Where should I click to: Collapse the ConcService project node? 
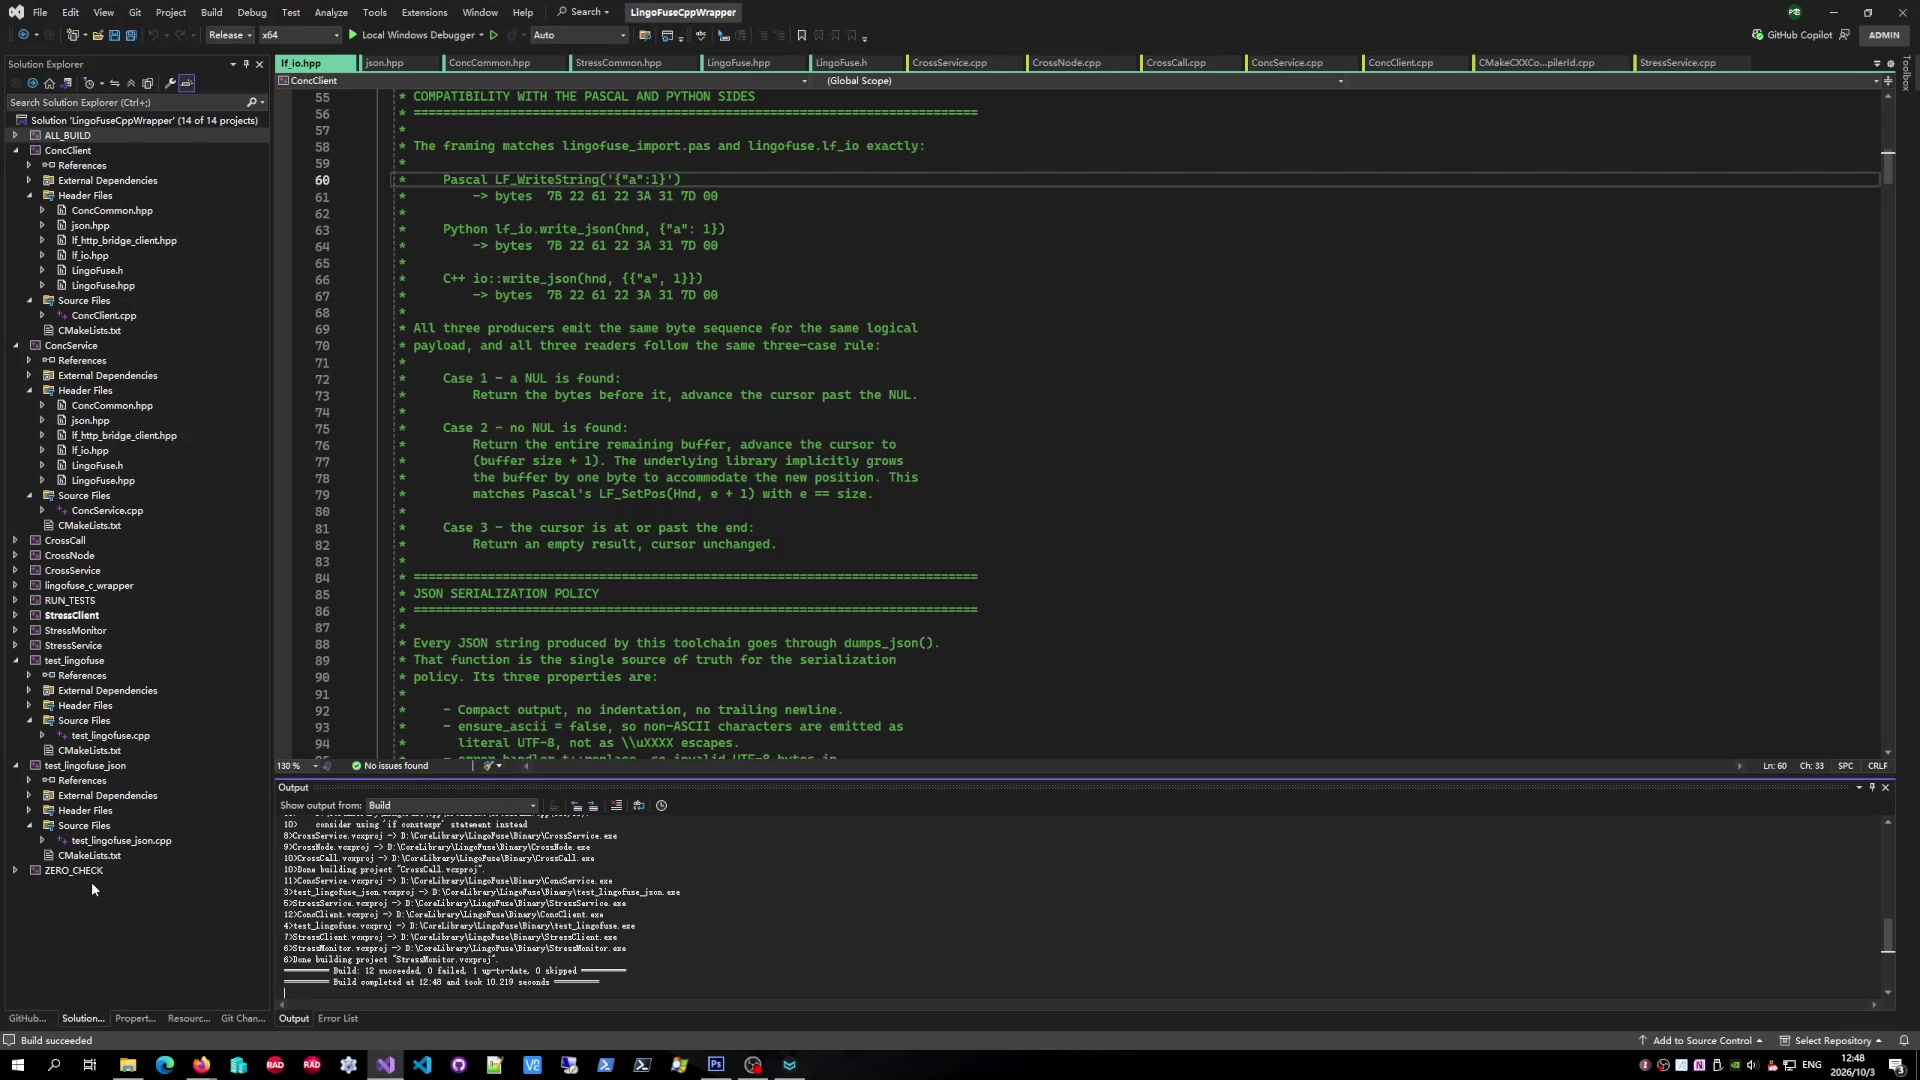[15, 345]
